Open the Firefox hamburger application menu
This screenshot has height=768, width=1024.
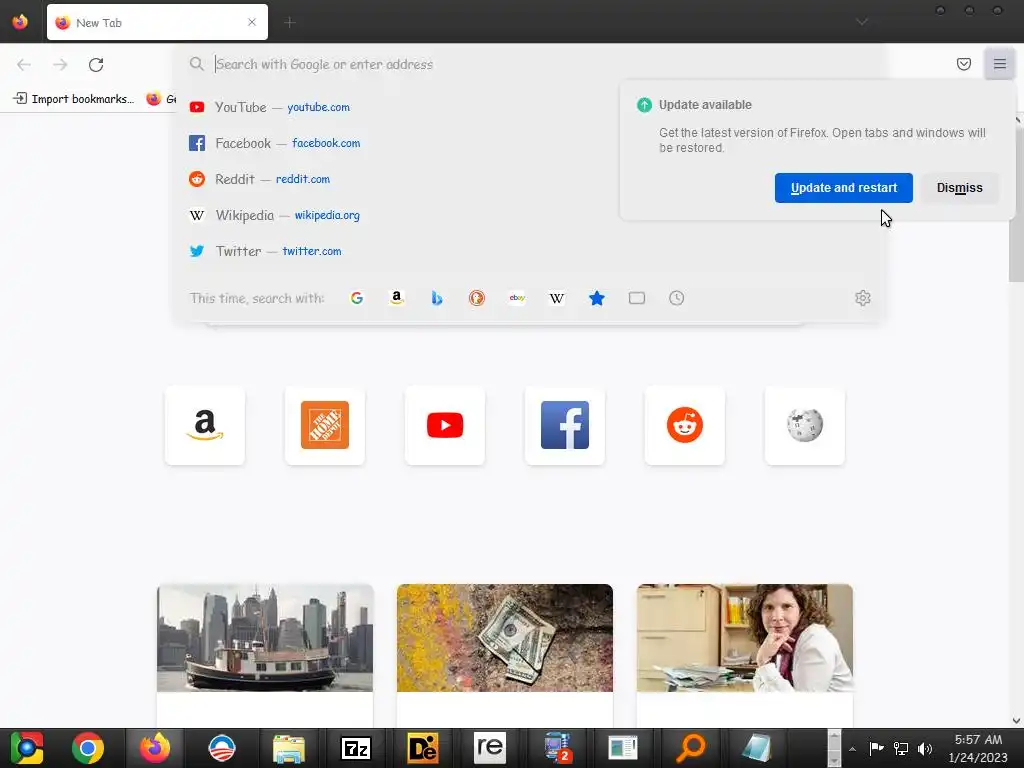[x=999, y=63]
